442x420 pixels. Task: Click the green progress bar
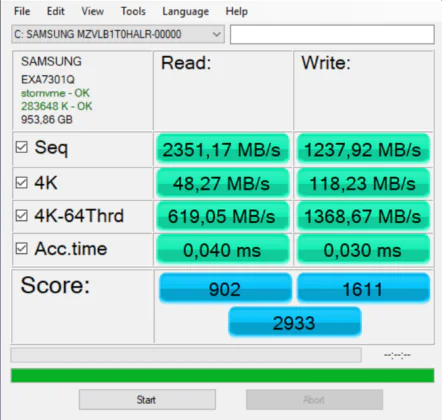[222, 375]
